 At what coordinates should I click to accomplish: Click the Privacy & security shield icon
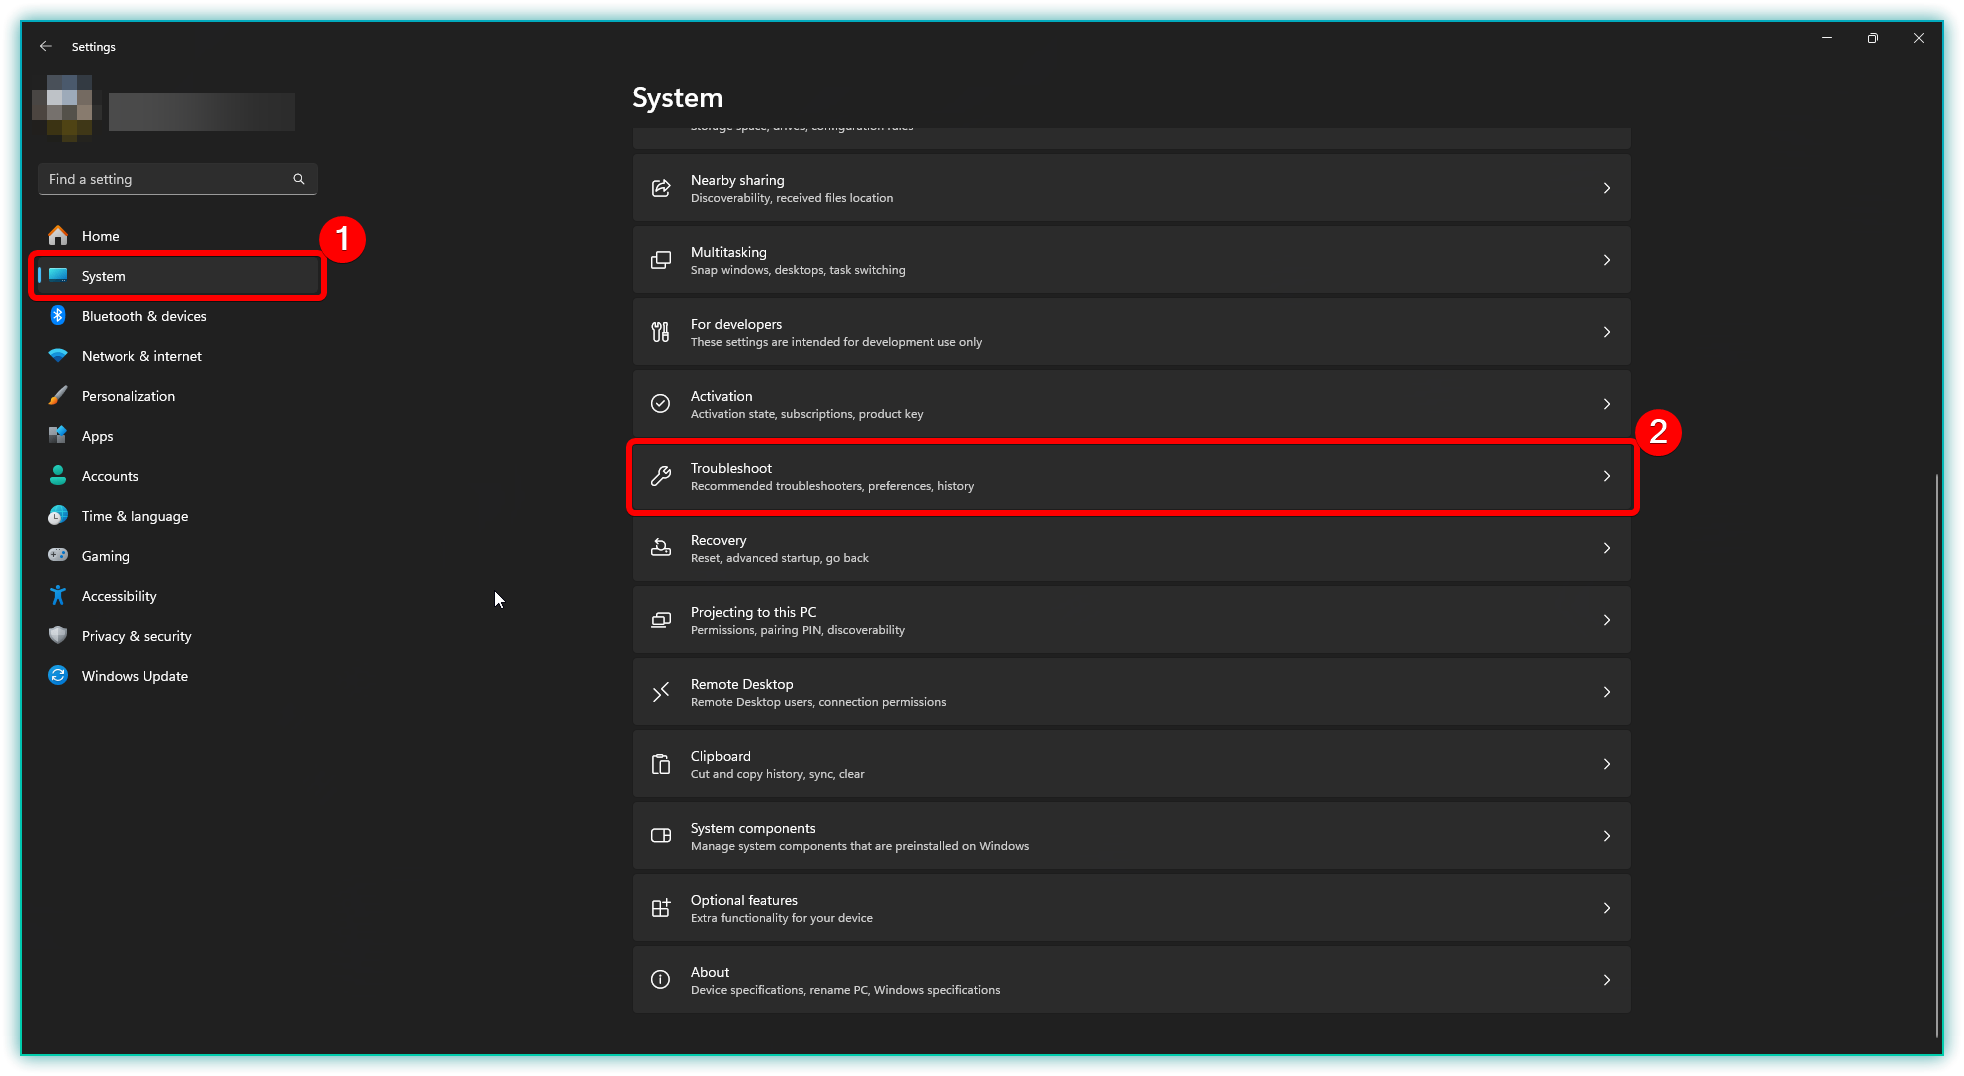(x=58, y=636)
